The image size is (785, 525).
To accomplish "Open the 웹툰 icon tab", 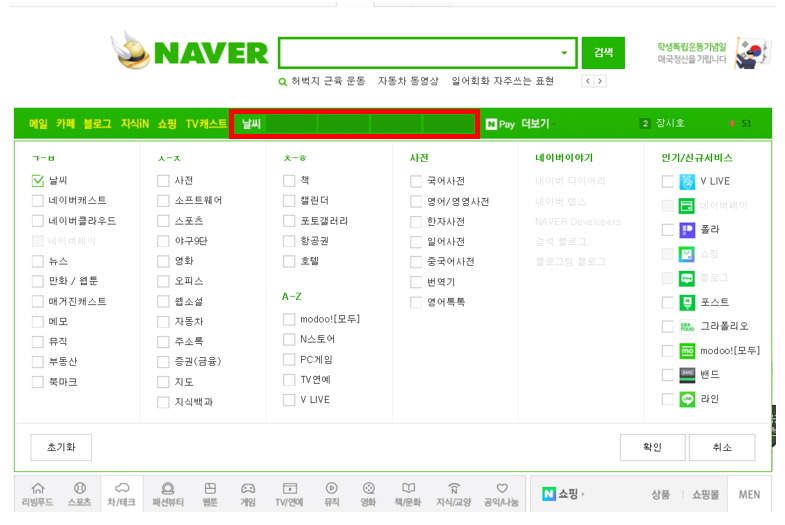I will click(210, 494).
